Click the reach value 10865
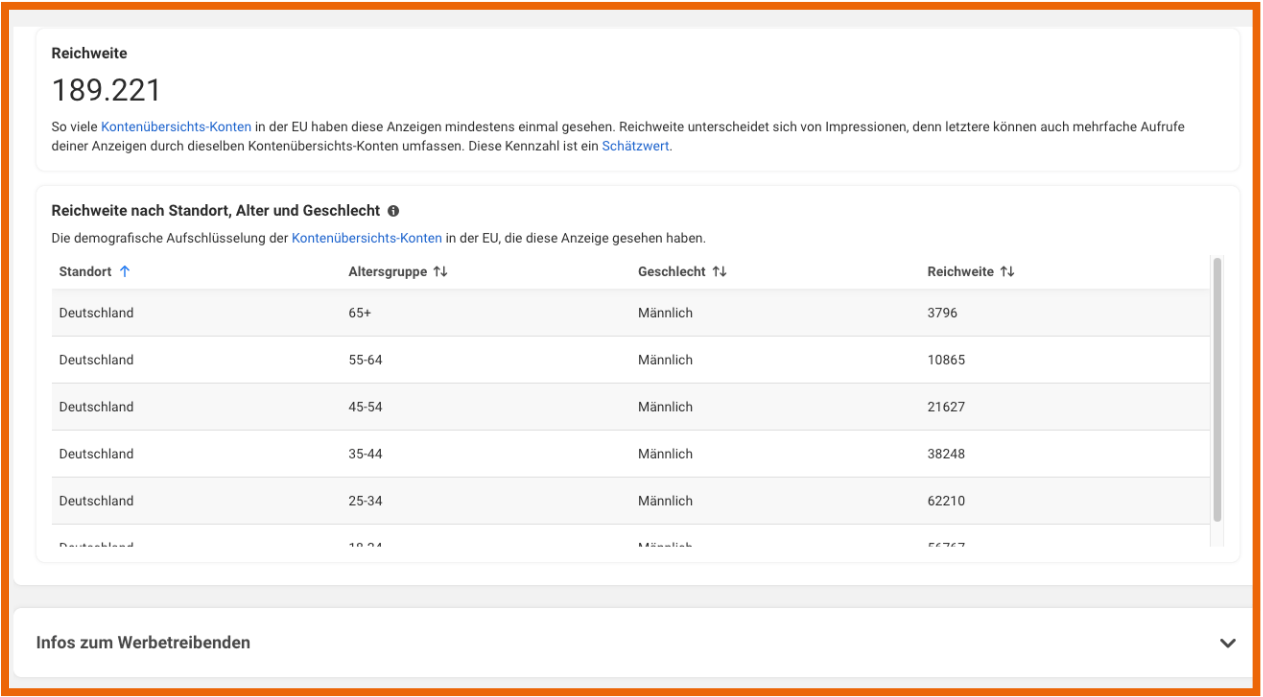Screen dimensions: 1263x697 coord(946,360)
